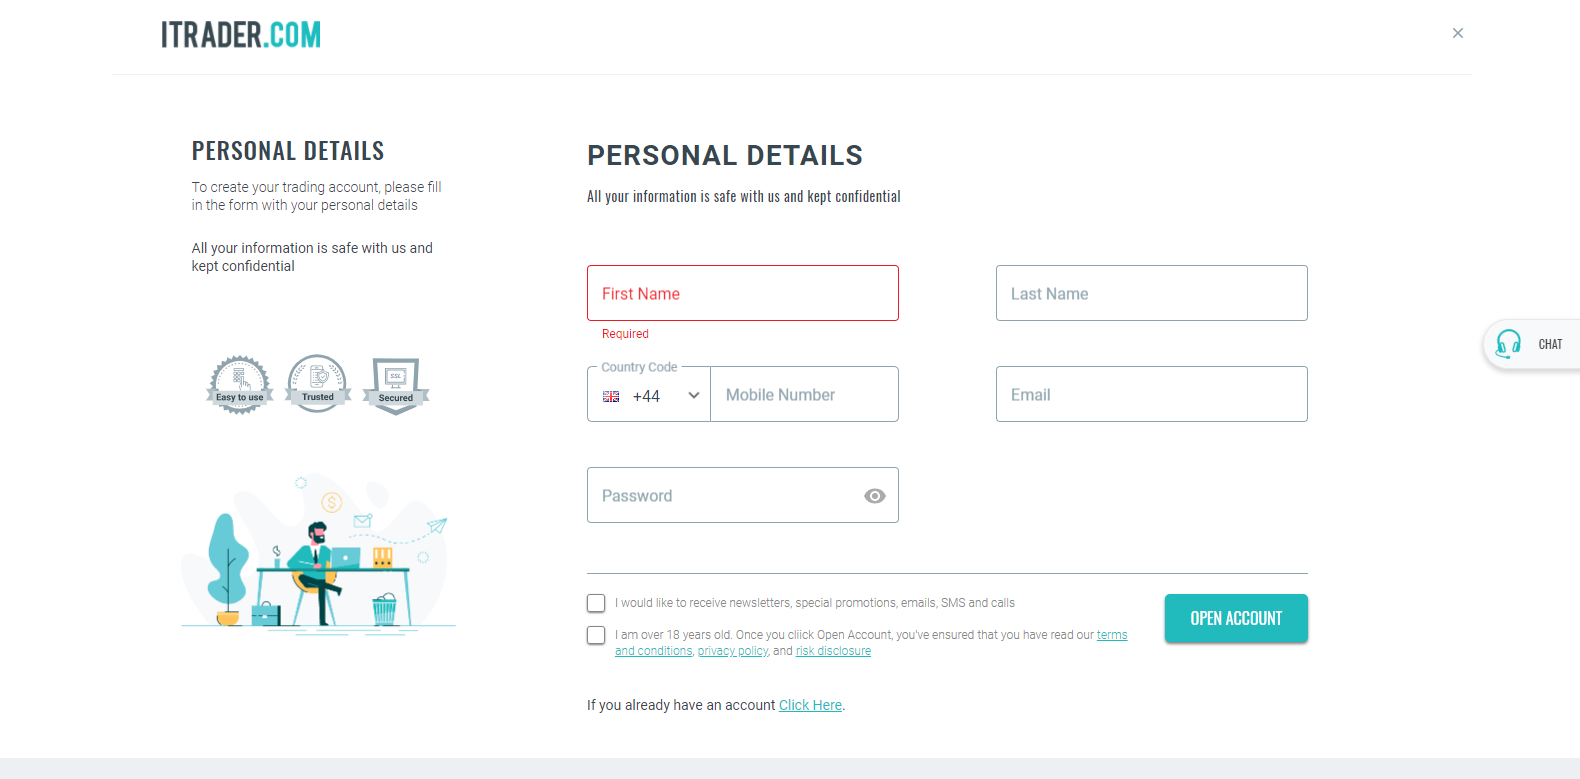Check the 'I am over 18 years old' checkbox
The width and height of the screenshot is (1580, 779).
[x=596, y=635]
